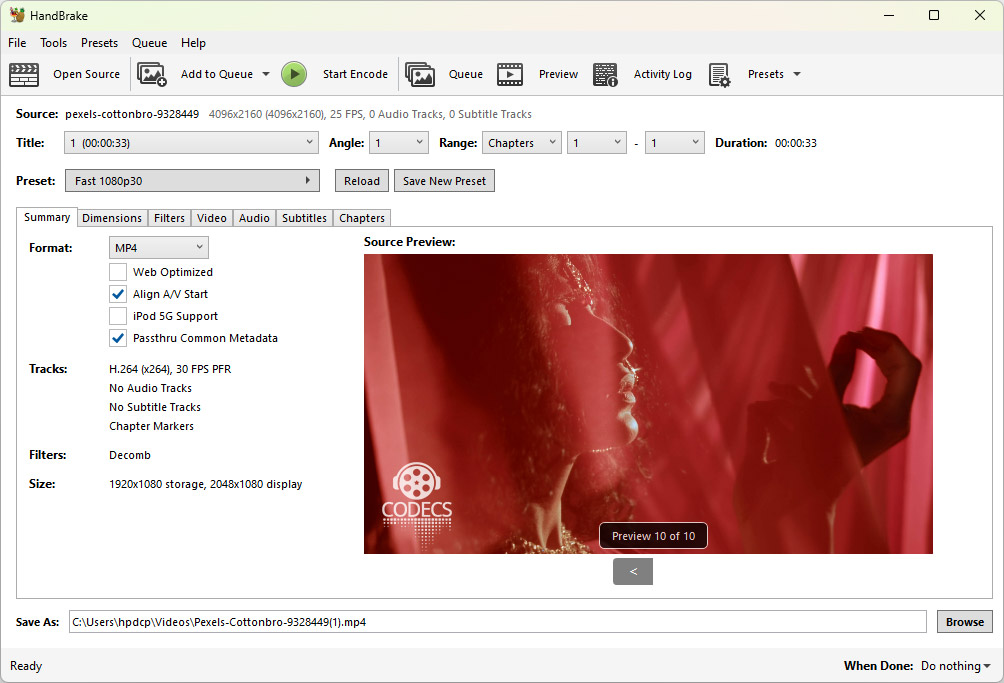Expand the toolbar Presets dropdown arrow
The height and width of the screenshot is (683, 1004).
[x=797, y=74]
